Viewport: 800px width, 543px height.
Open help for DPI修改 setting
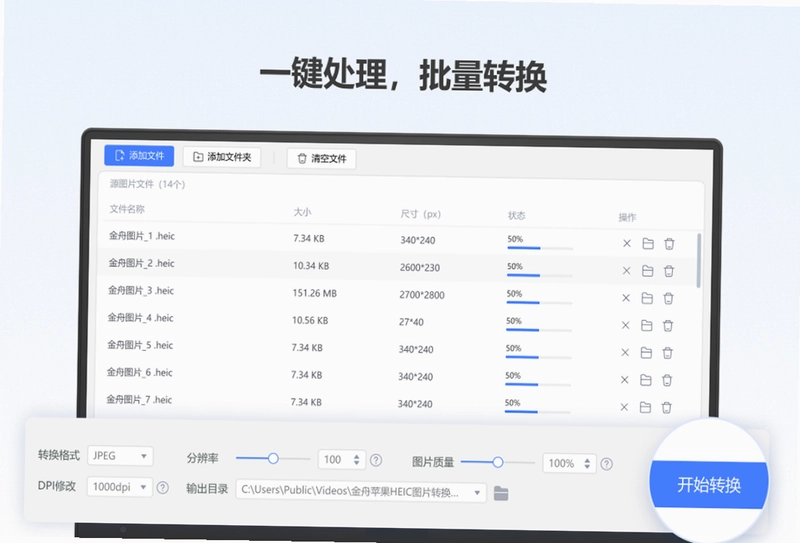click(x=163, y=487)
